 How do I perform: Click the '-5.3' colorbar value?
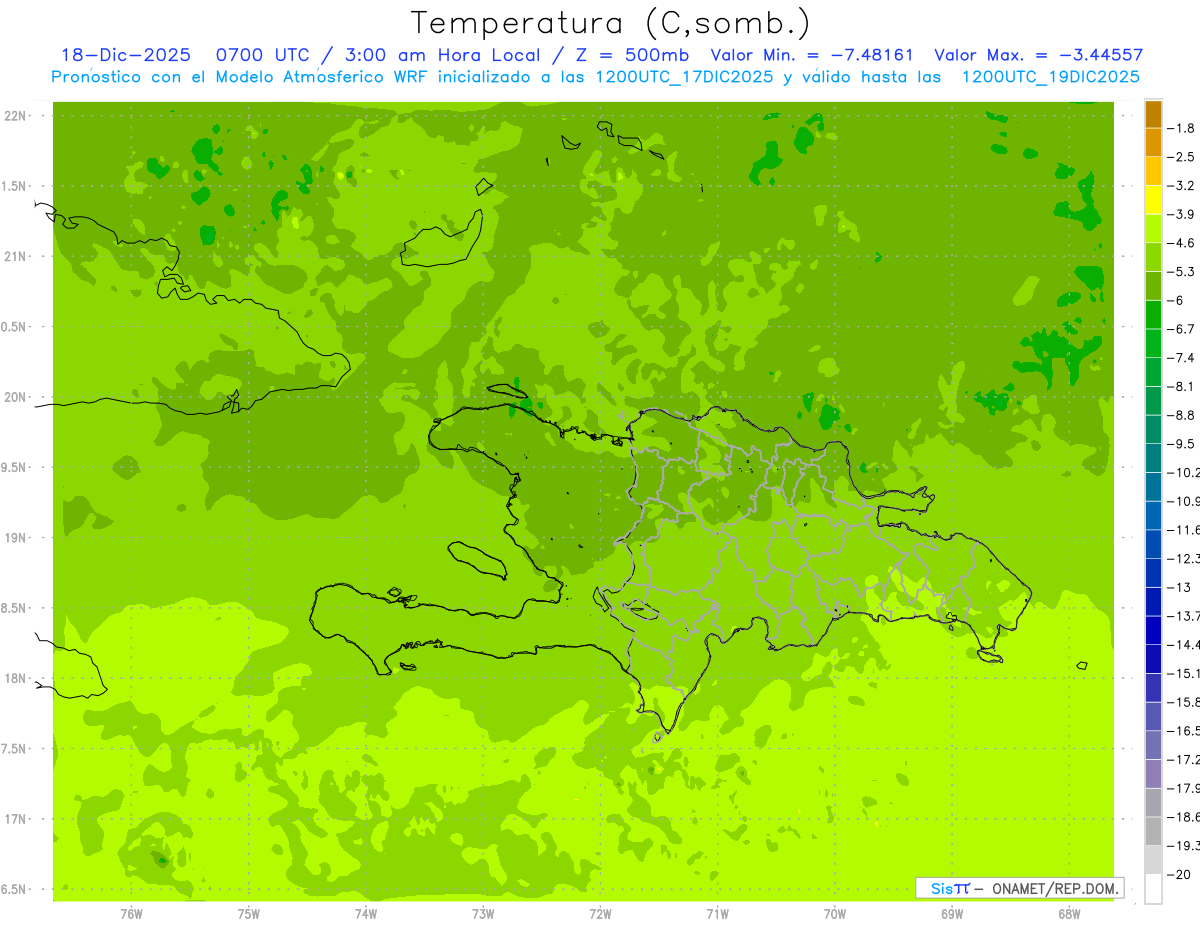1182,272
